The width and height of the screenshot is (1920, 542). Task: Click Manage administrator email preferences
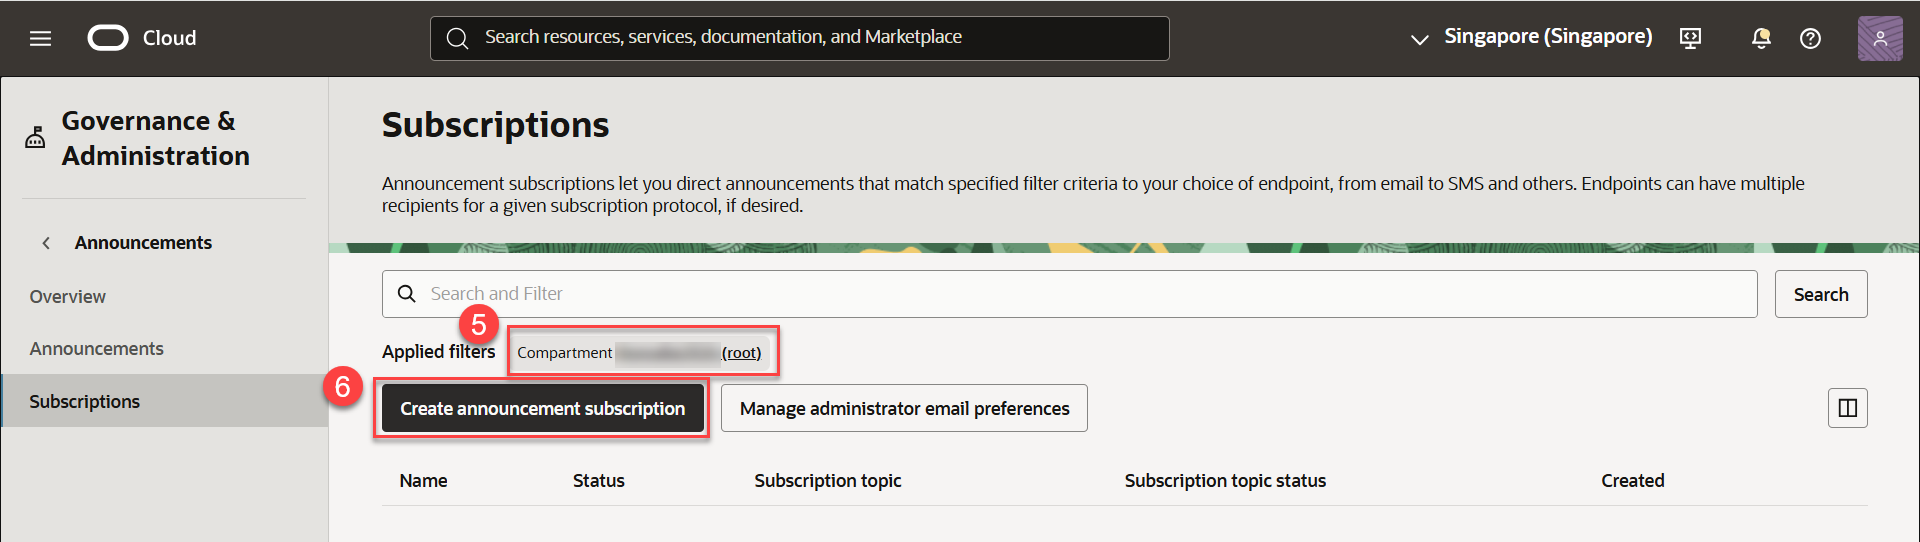point(904,408)
